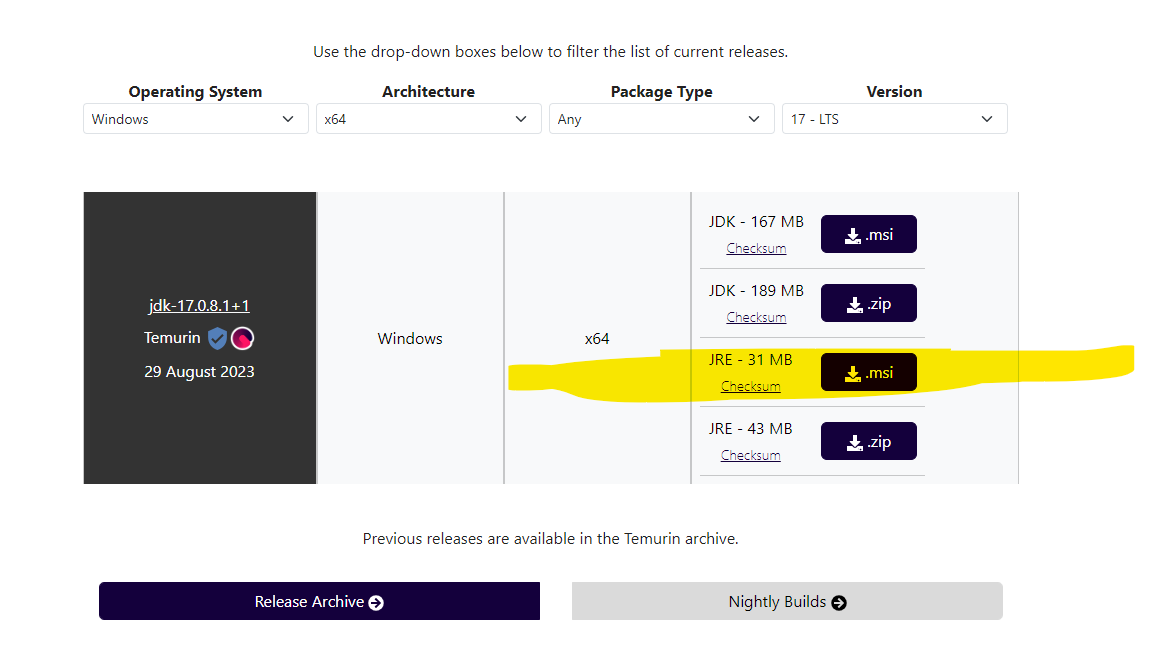
Task: Download the JDK 167 MB .msi installer
Action: pos(868,234)
